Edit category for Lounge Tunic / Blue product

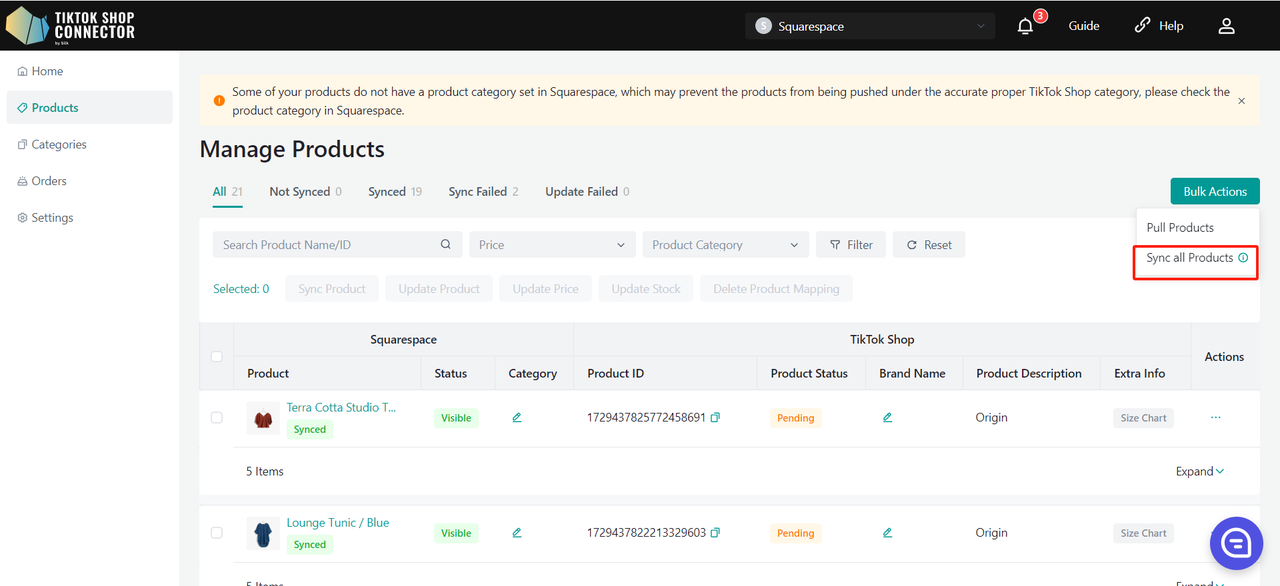517,533
